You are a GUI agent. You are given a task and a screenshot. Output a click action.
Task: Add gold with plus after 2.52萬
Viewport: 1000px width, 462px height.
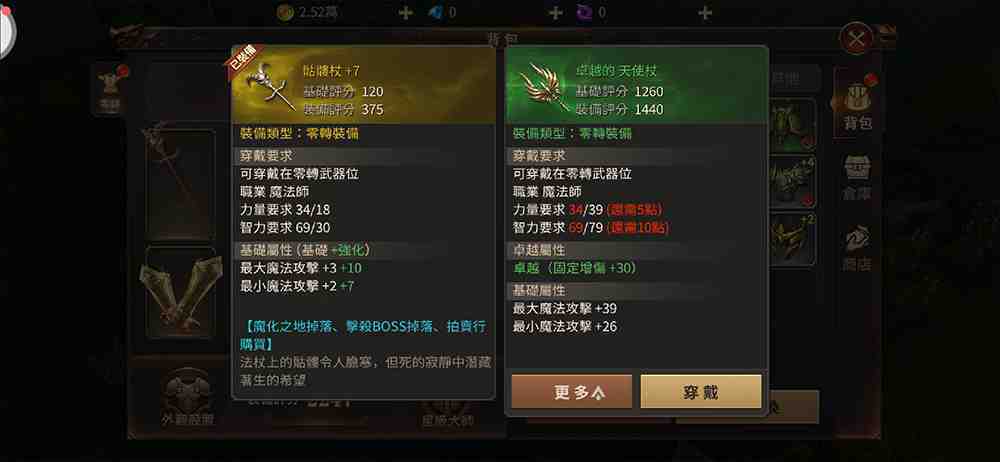click(x=406, y=12)
